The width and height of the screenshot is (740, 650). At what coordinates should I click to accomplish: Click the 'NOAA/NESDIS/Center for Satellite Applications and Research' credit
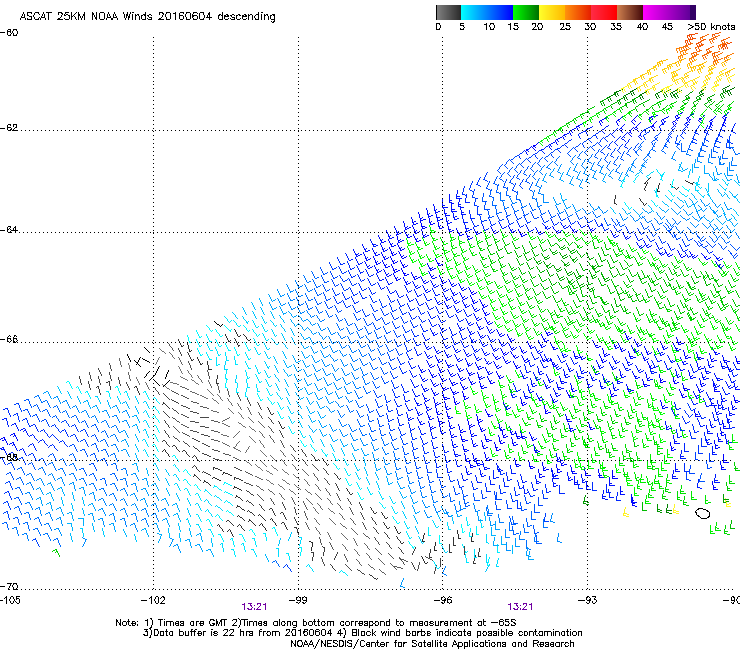[x=432, y=644]
